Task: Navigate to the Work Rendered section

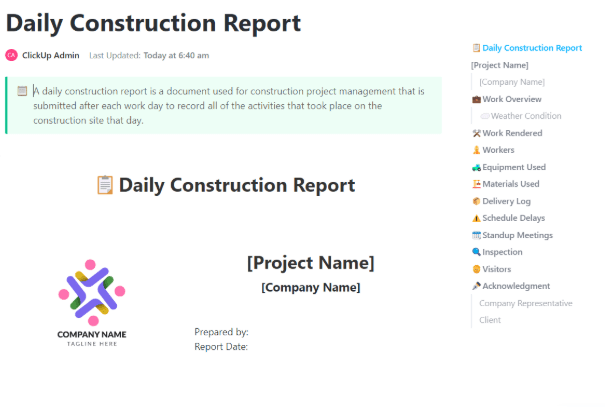Action: [512, 133]
